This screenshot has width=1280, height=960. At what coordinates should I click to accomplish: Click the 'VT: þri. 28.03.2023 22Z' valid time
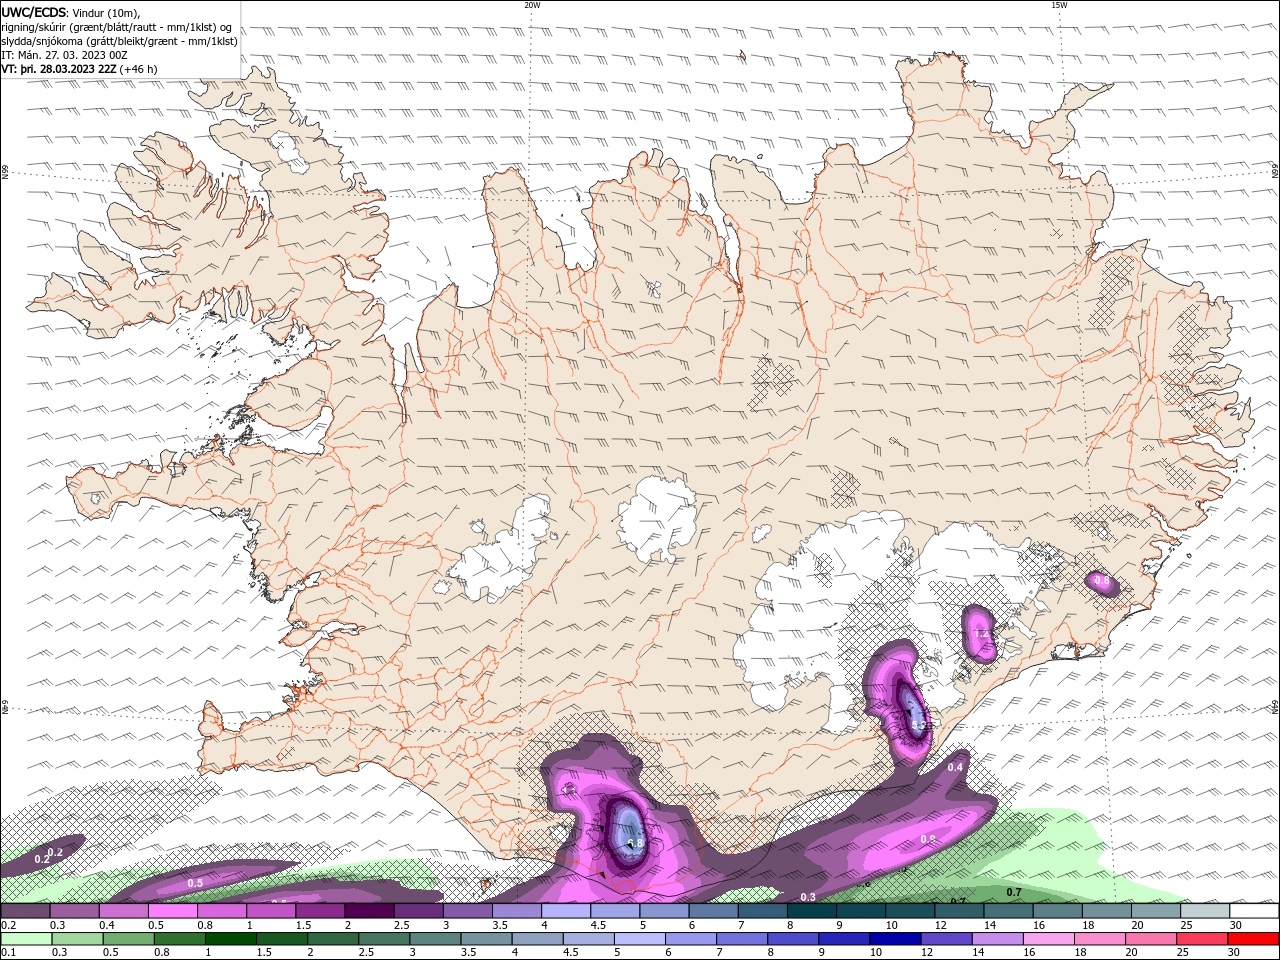[59, 69]
